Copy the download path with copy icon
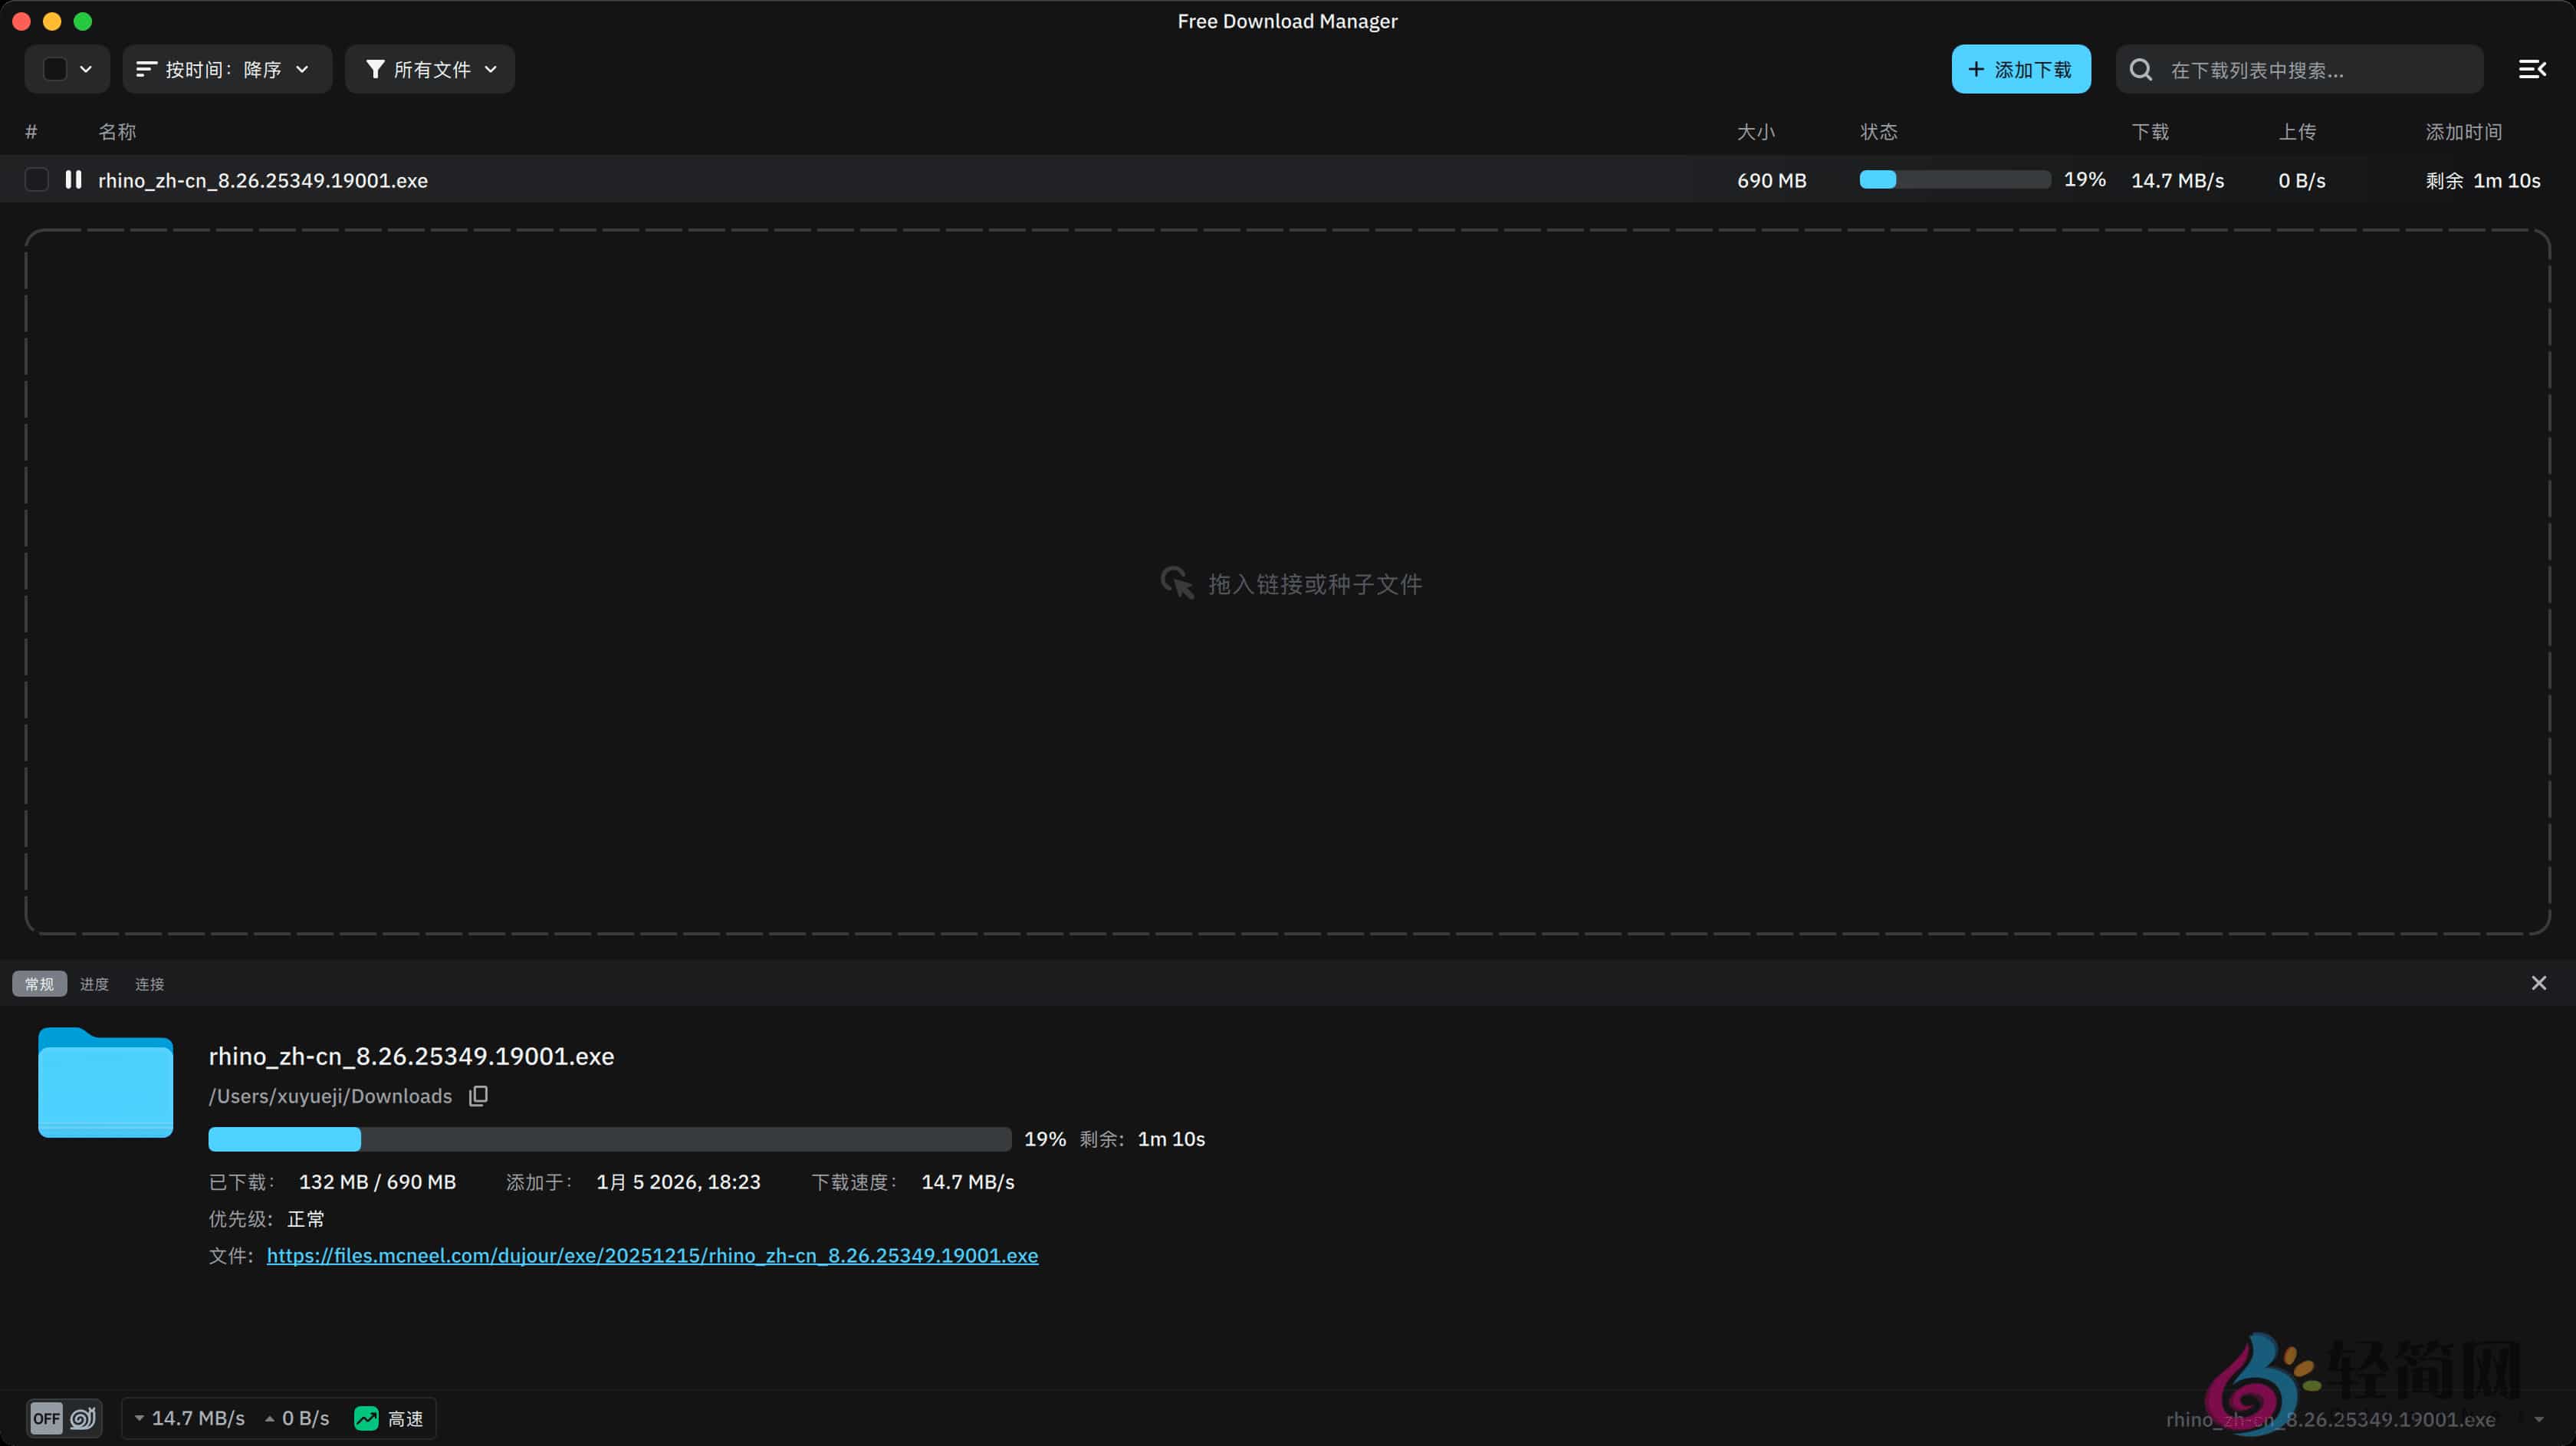Viewport: 2576px width, 1446px height. pyautogui.click(x=478, y=1096)
